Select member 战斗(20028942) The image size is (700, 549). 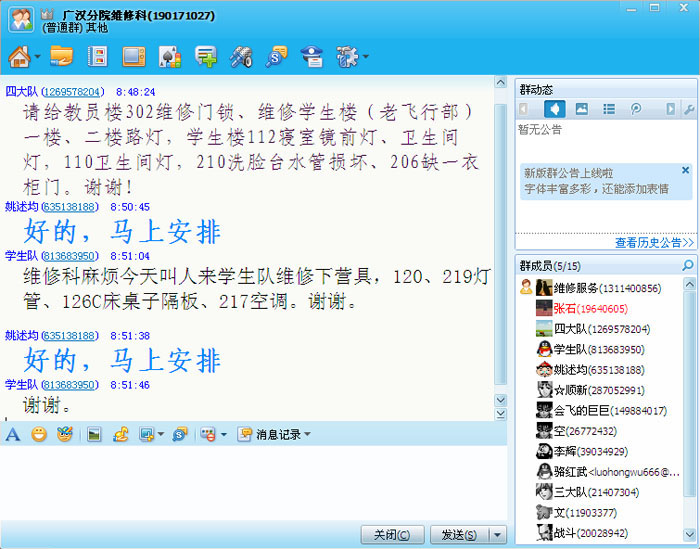click(x=600, y=533)
